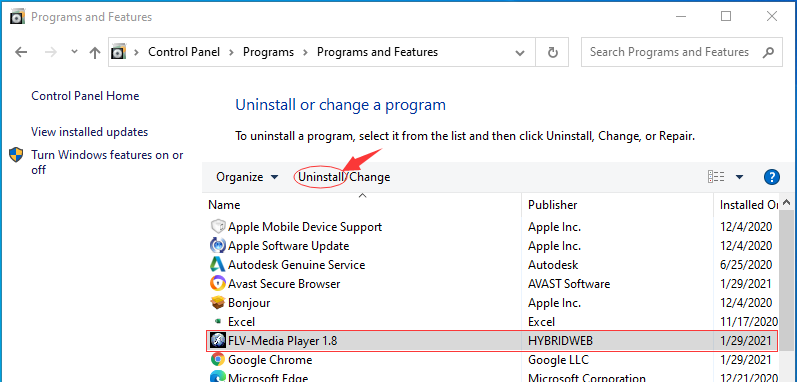Select the Apple Software Update entry
This screenshot has height=382, width=797.
coord(289,246)
